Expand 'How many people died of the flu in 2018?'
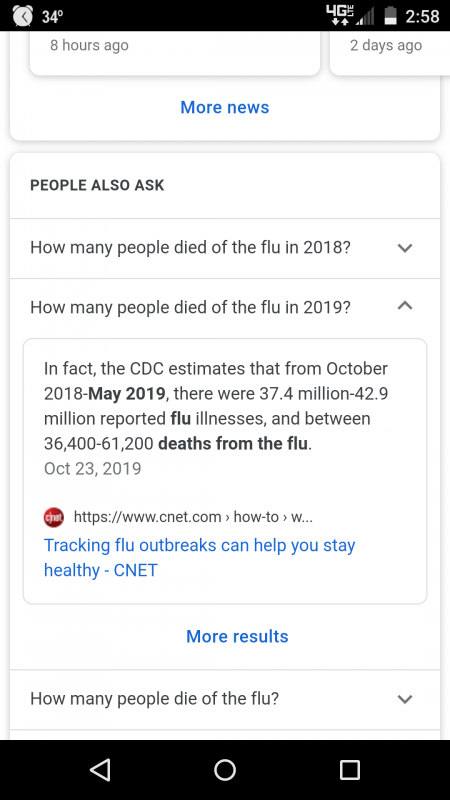The height and width of the screenshot is (800, 450). (x=224, y=248)
